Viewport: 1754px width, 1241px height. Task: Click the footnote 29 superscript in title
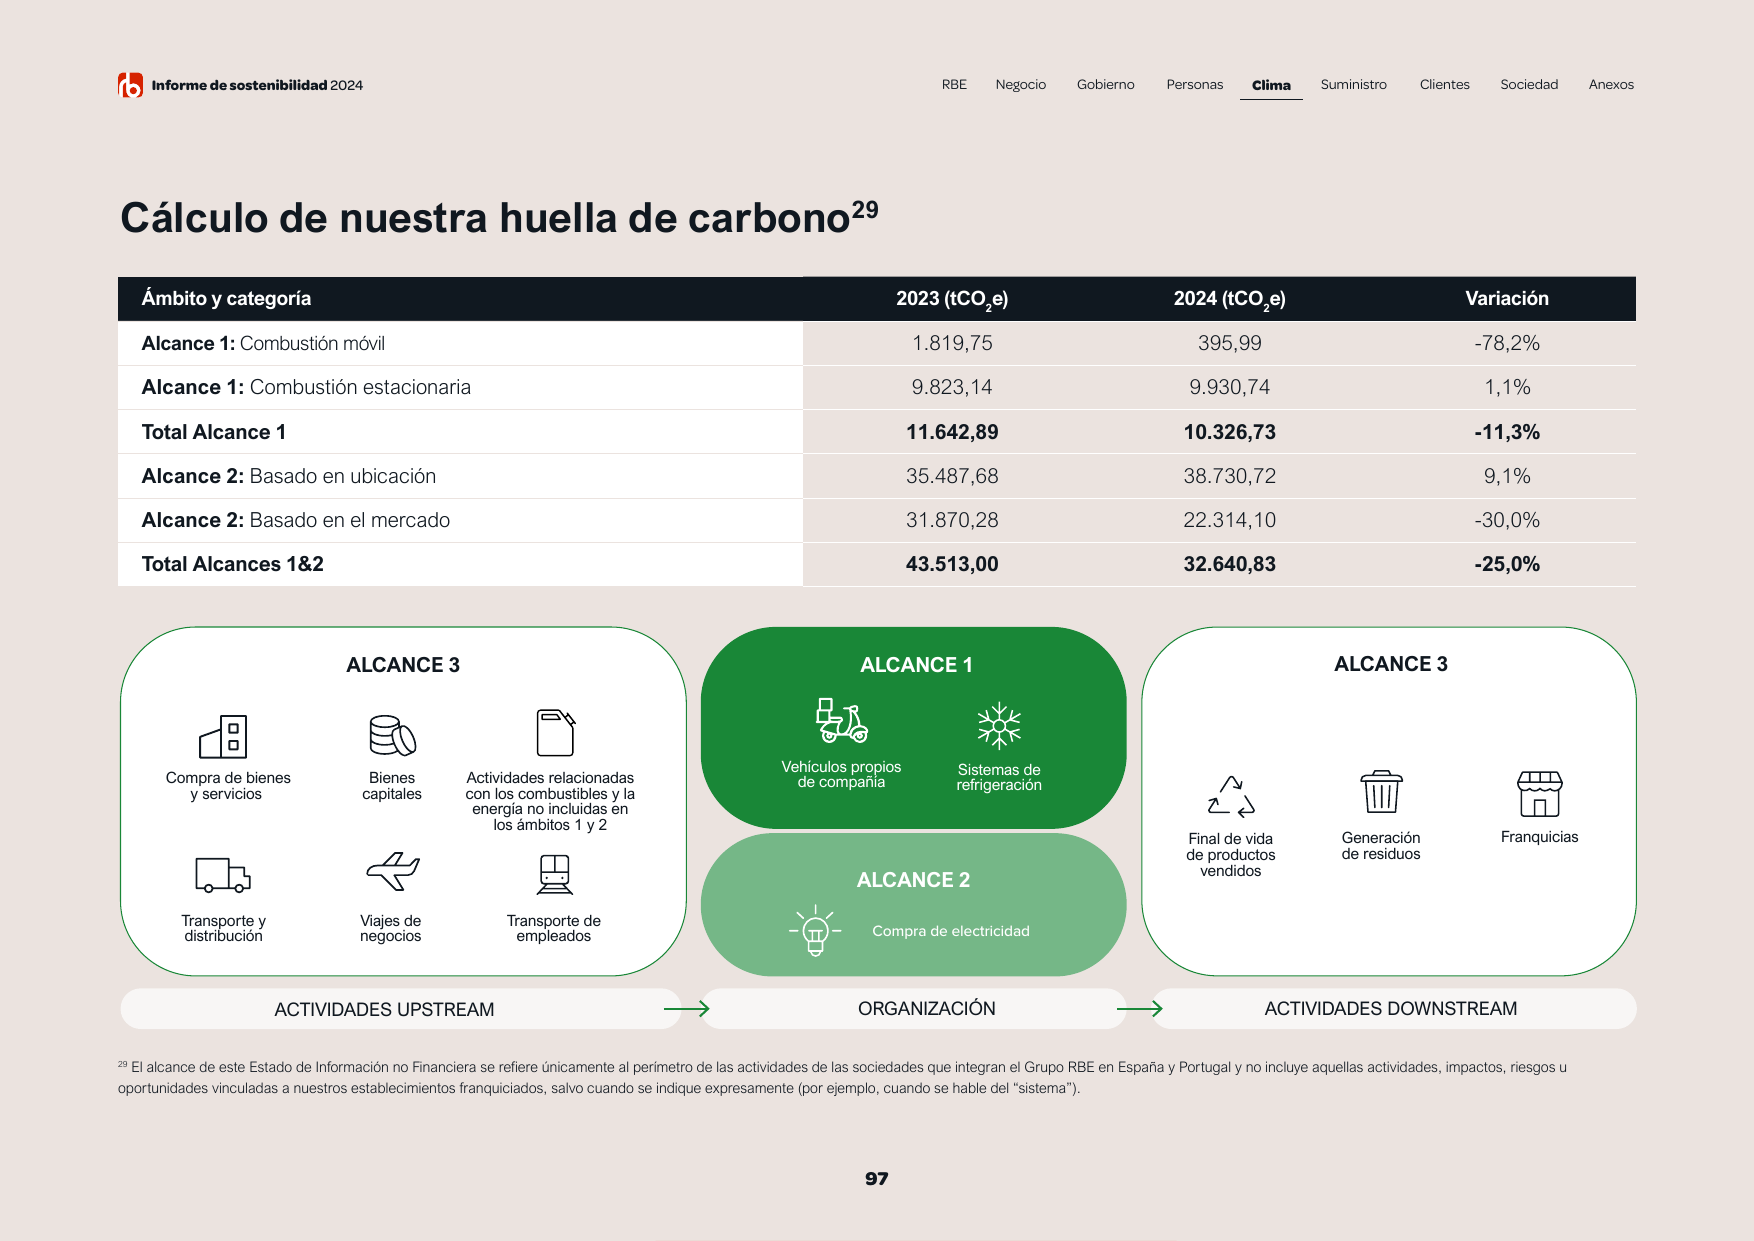click(x=865, y=210)
